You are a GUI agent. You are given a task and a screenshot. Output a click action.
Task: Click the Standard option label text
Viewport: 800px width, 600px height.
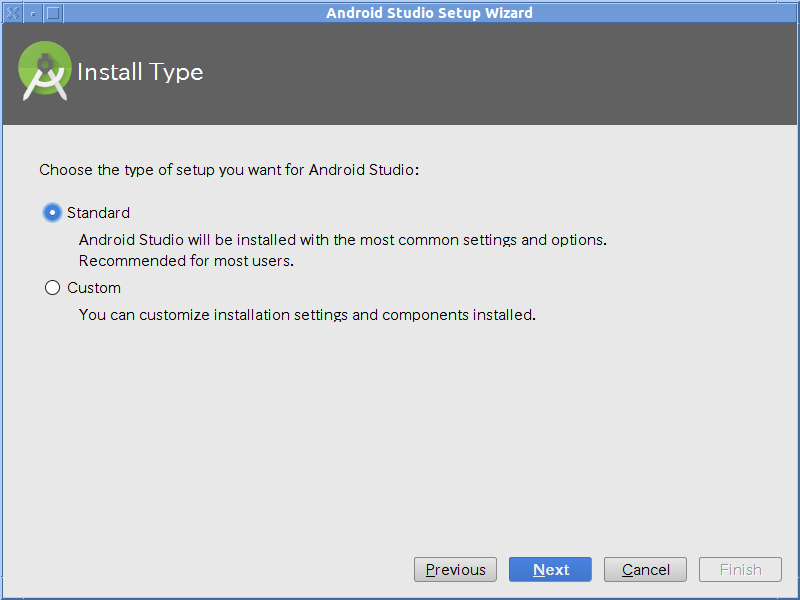click(x=98, y=213)
